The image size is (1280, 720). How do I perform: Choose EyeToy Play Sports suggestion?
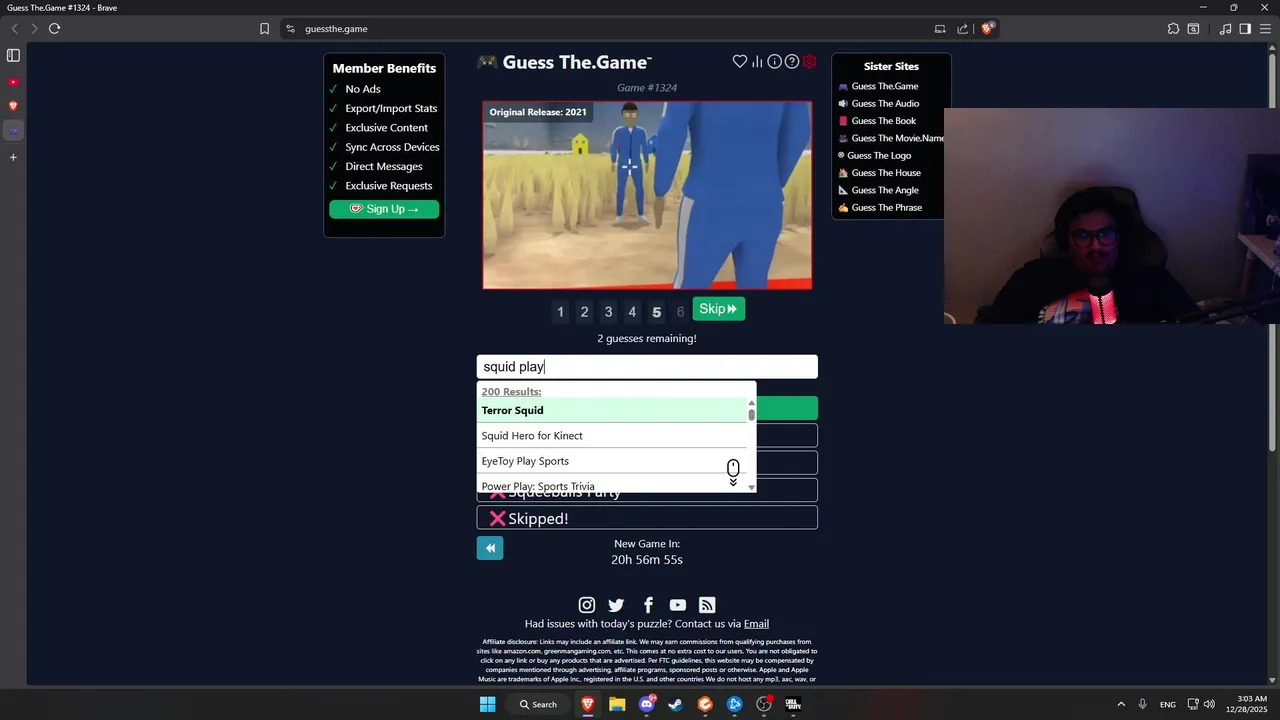click(x=612, y=461)
